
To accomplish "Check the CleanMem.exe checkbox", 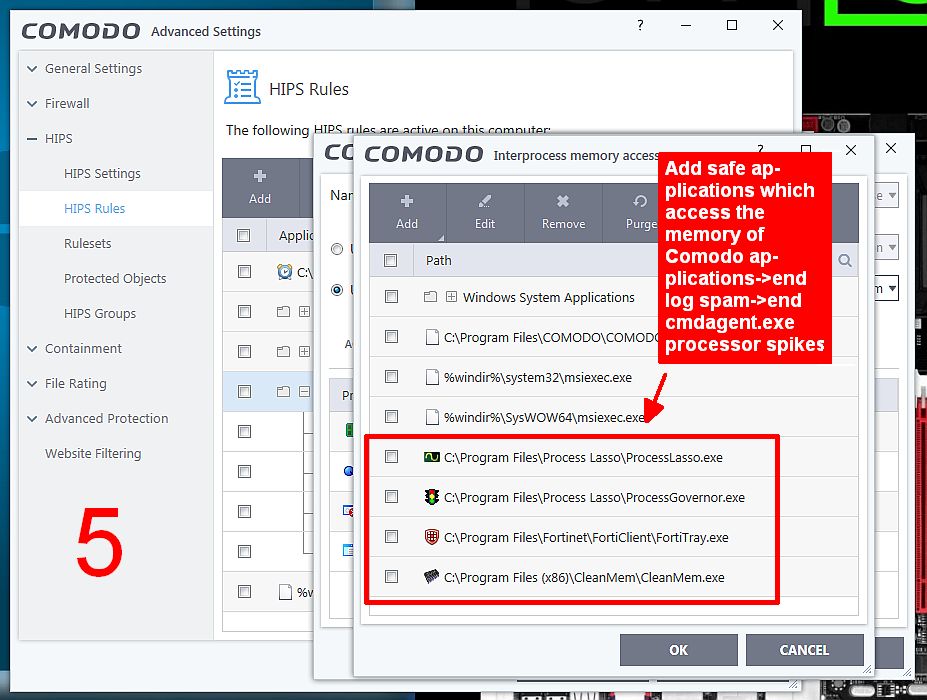I will click(x=391, y=576).
